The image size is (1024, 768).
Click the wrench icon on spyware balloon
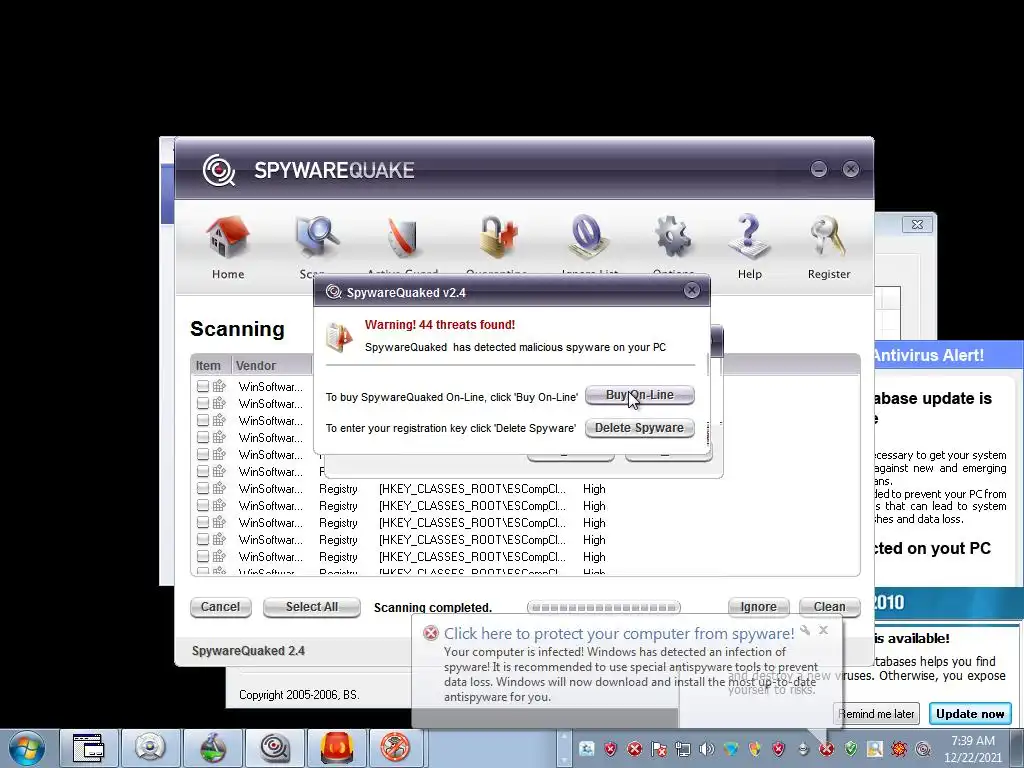click(805, 630)
